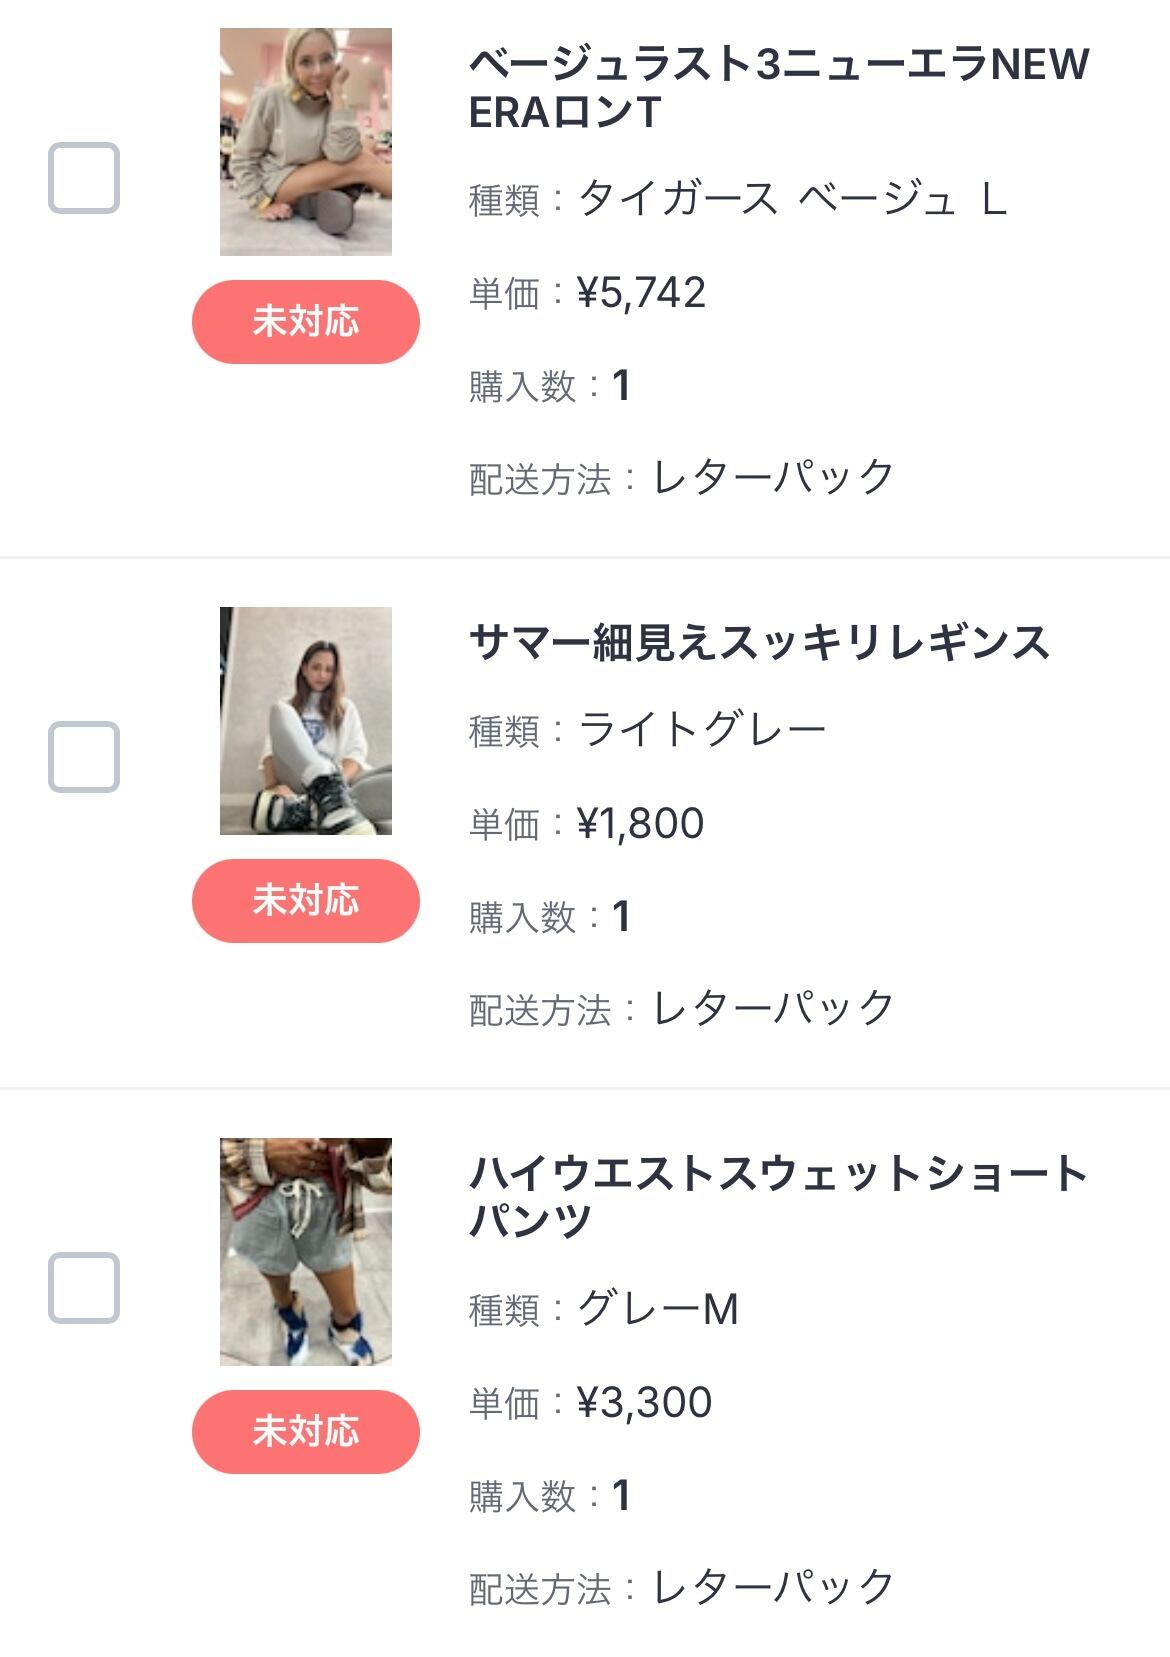Select the ¥3,300 unit price
The width and height of the screenshot is (1170, 1657).
(644, 1403)
